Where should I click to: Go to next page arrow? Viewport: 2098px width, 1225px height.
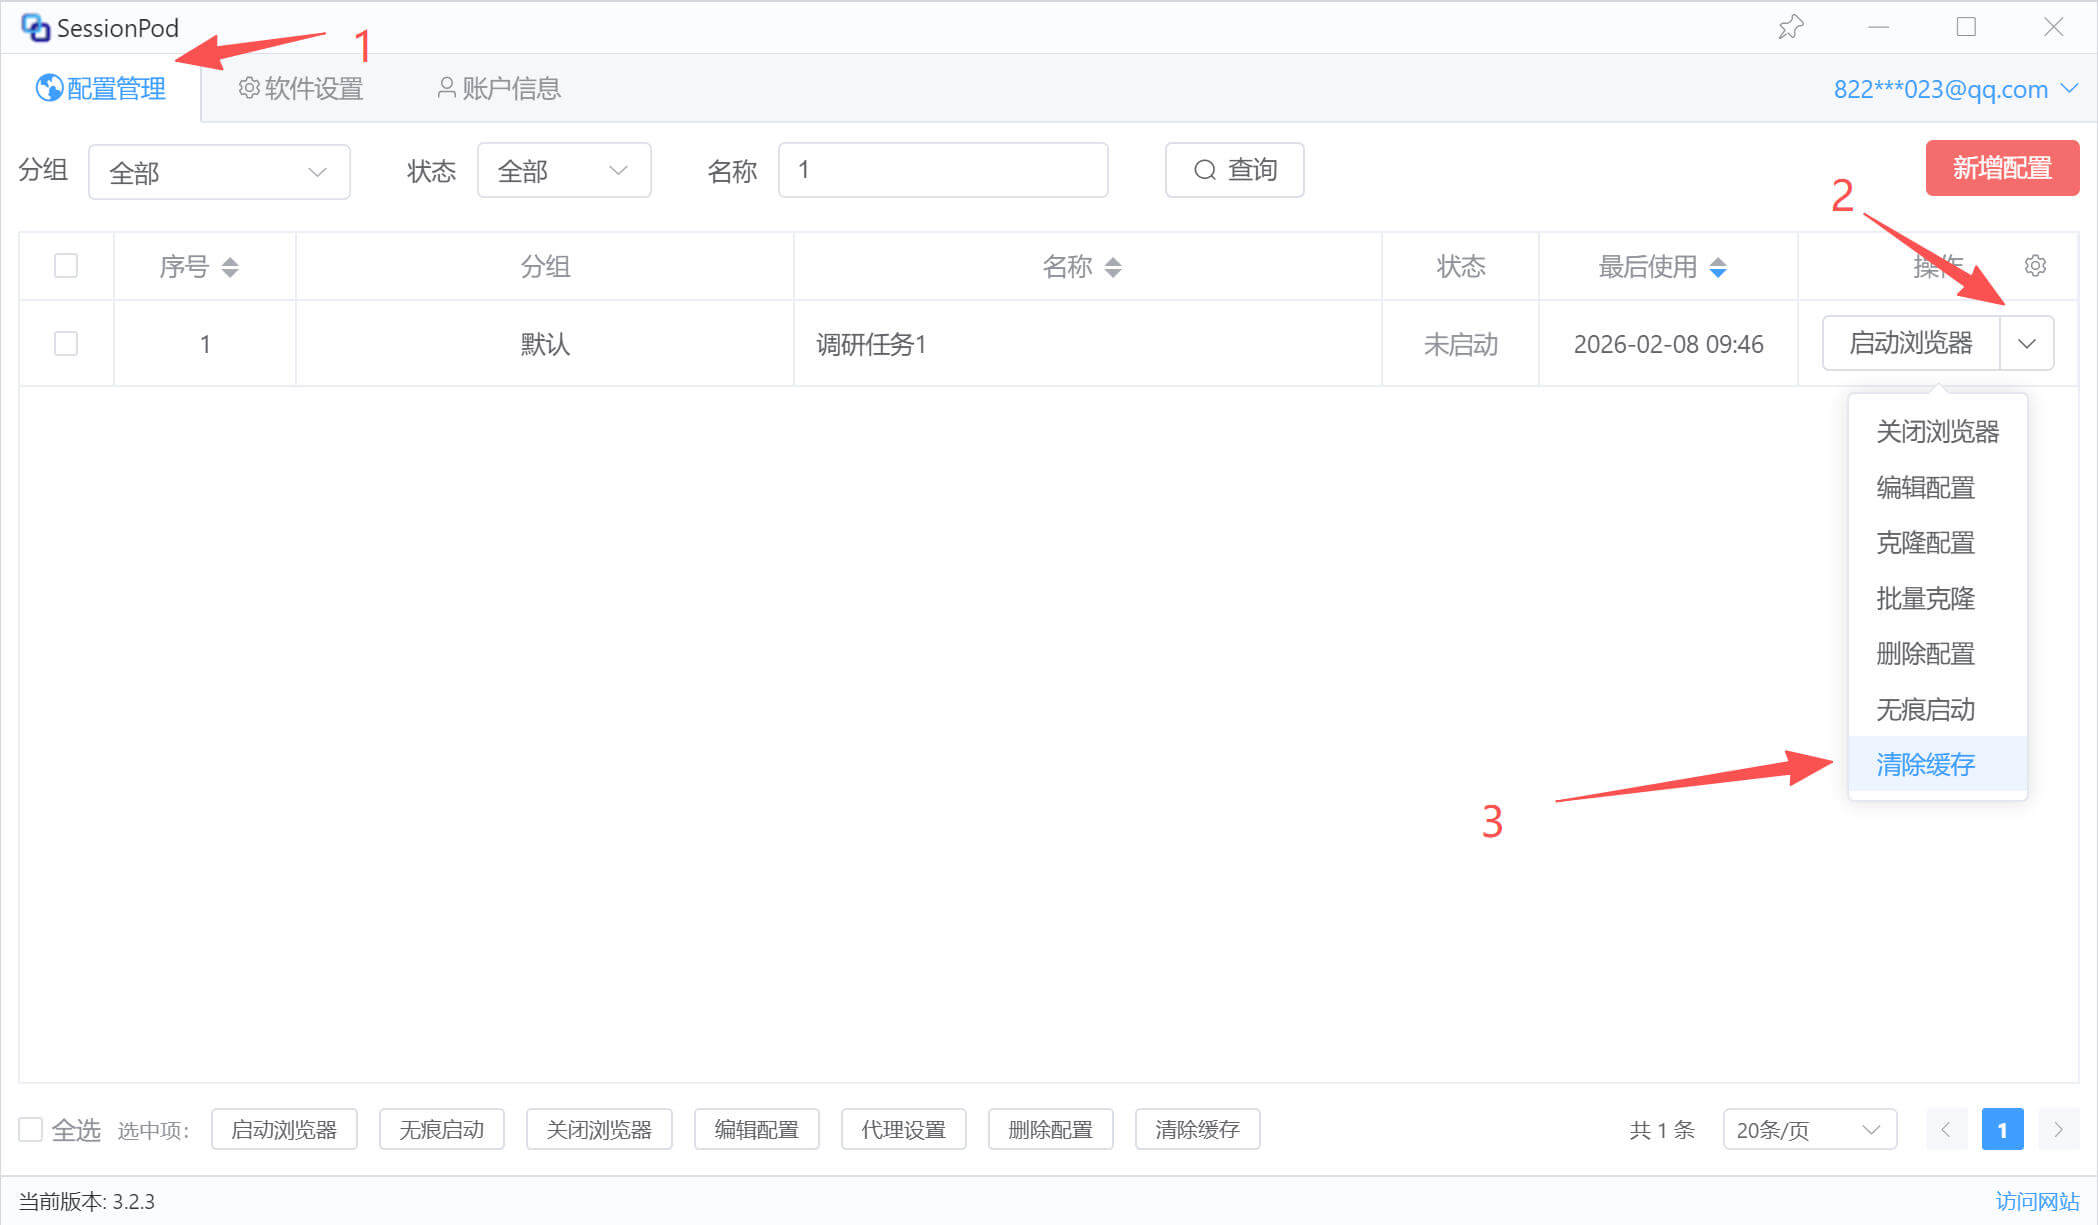[x=2058, y=1130]
